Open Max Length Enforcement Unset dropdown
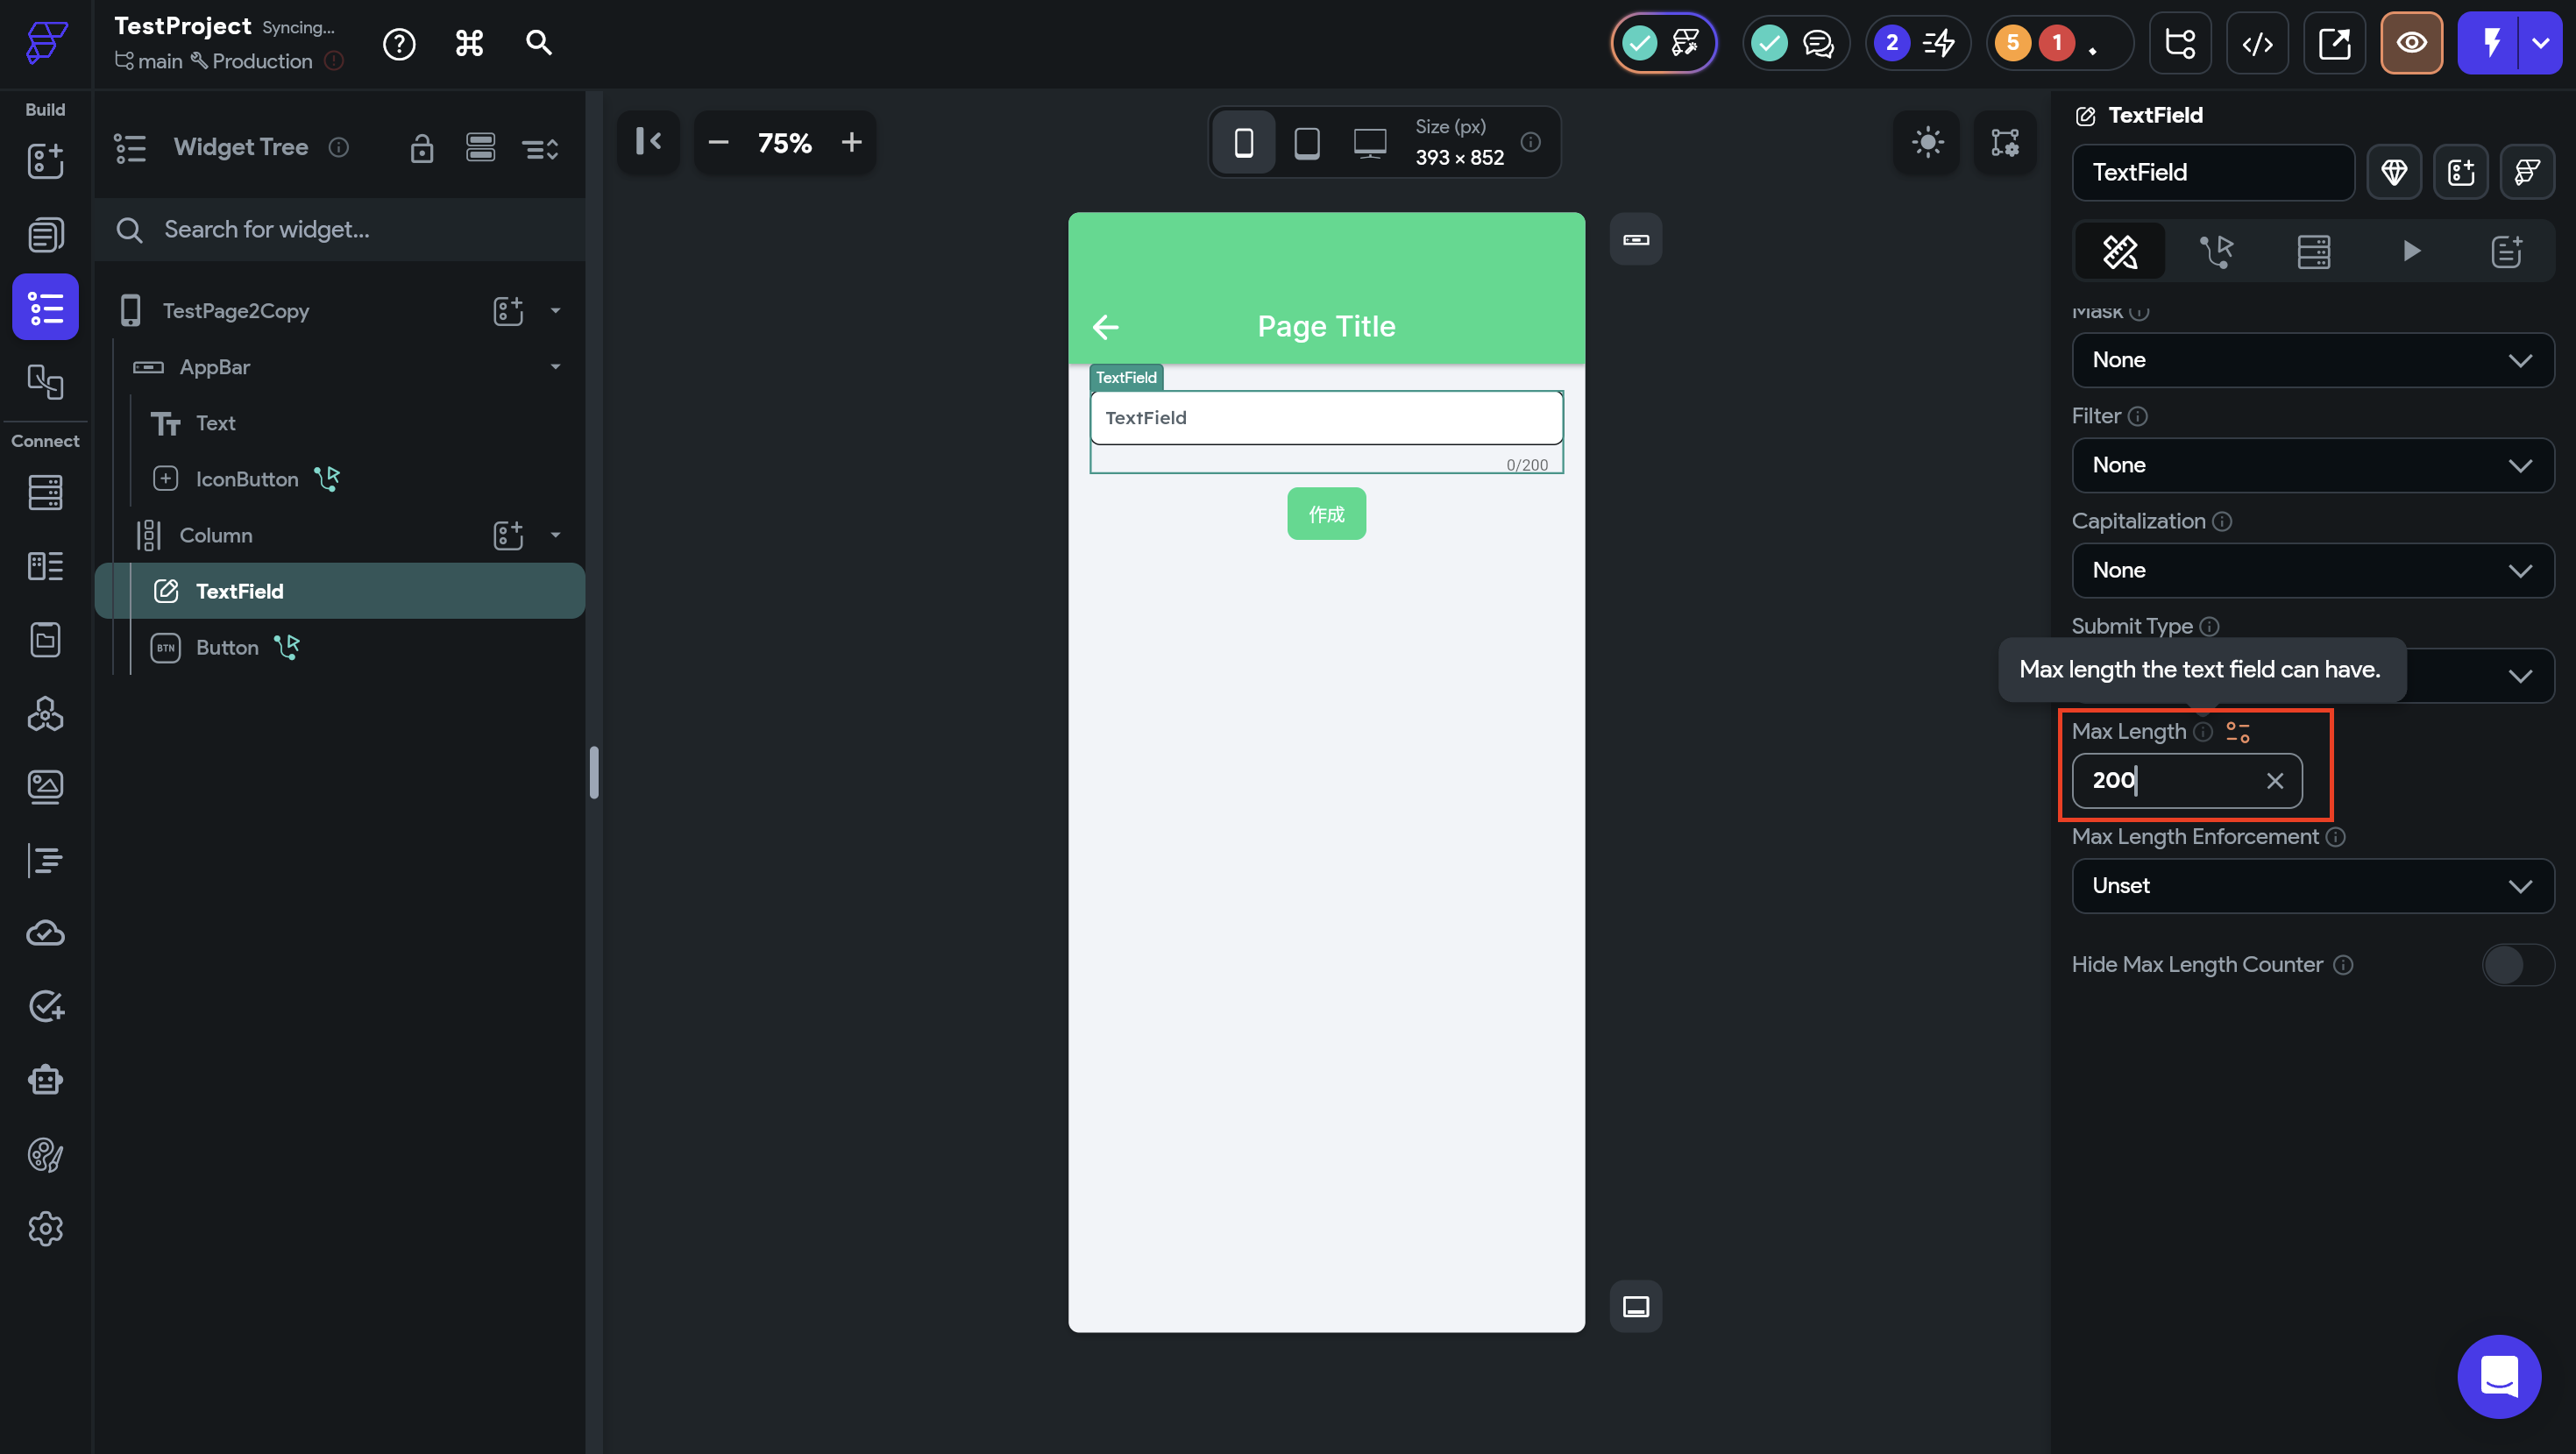Image resolution: width=2576 pixels, height=1454 pixels. pyautogui.click(x=2312, y=886)
